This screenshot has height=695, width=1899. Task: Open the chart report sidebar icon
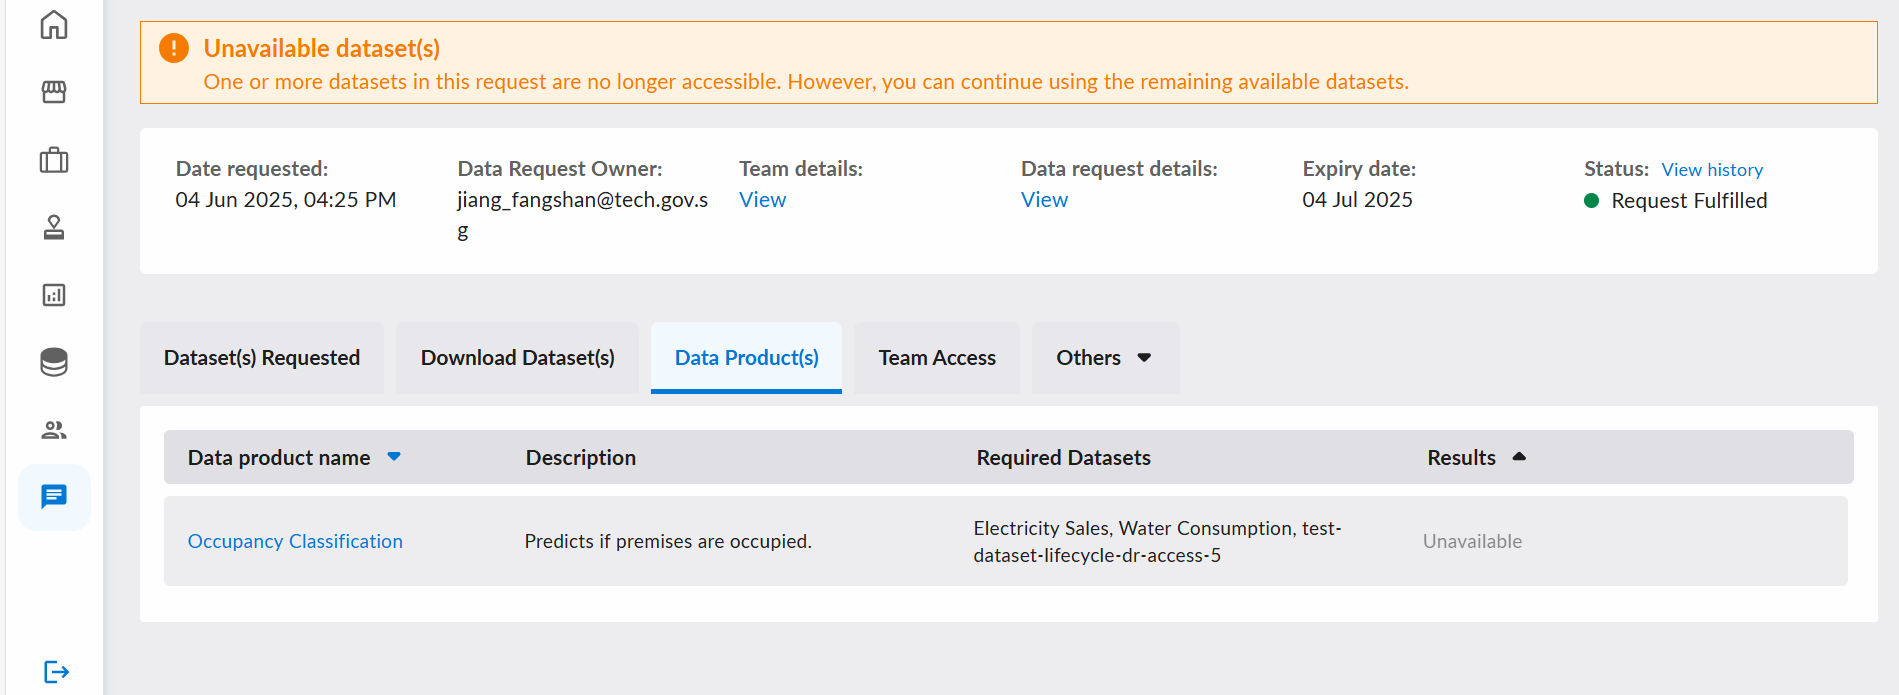tap(54, 295)
